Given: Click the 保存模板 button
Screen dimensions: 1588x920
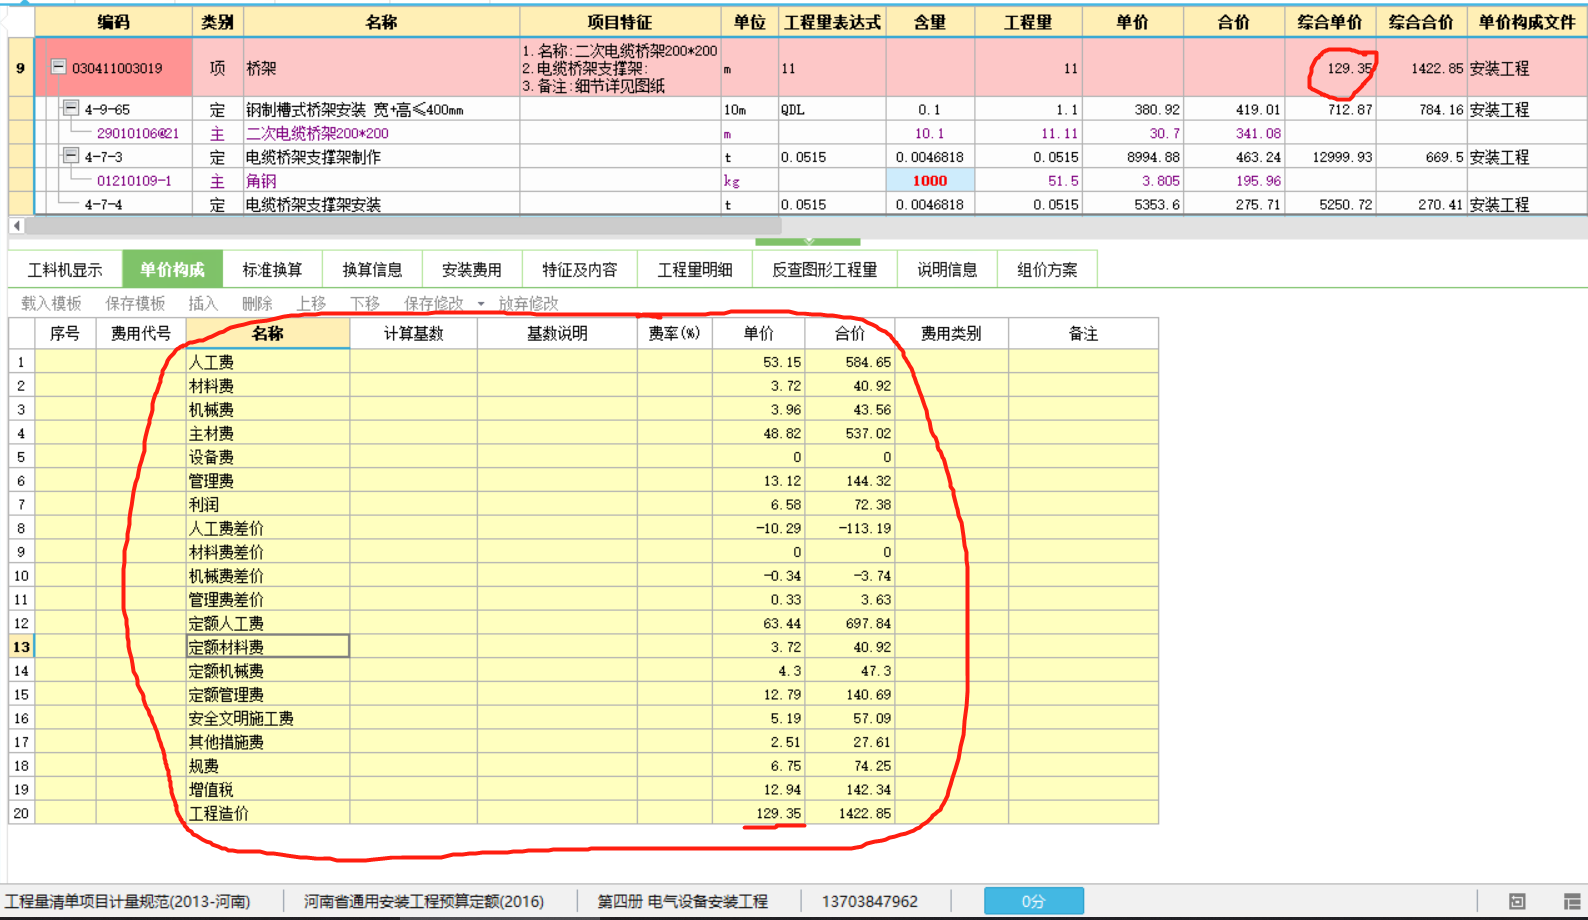Looking at the screenshot, I should tap(135, 303).
